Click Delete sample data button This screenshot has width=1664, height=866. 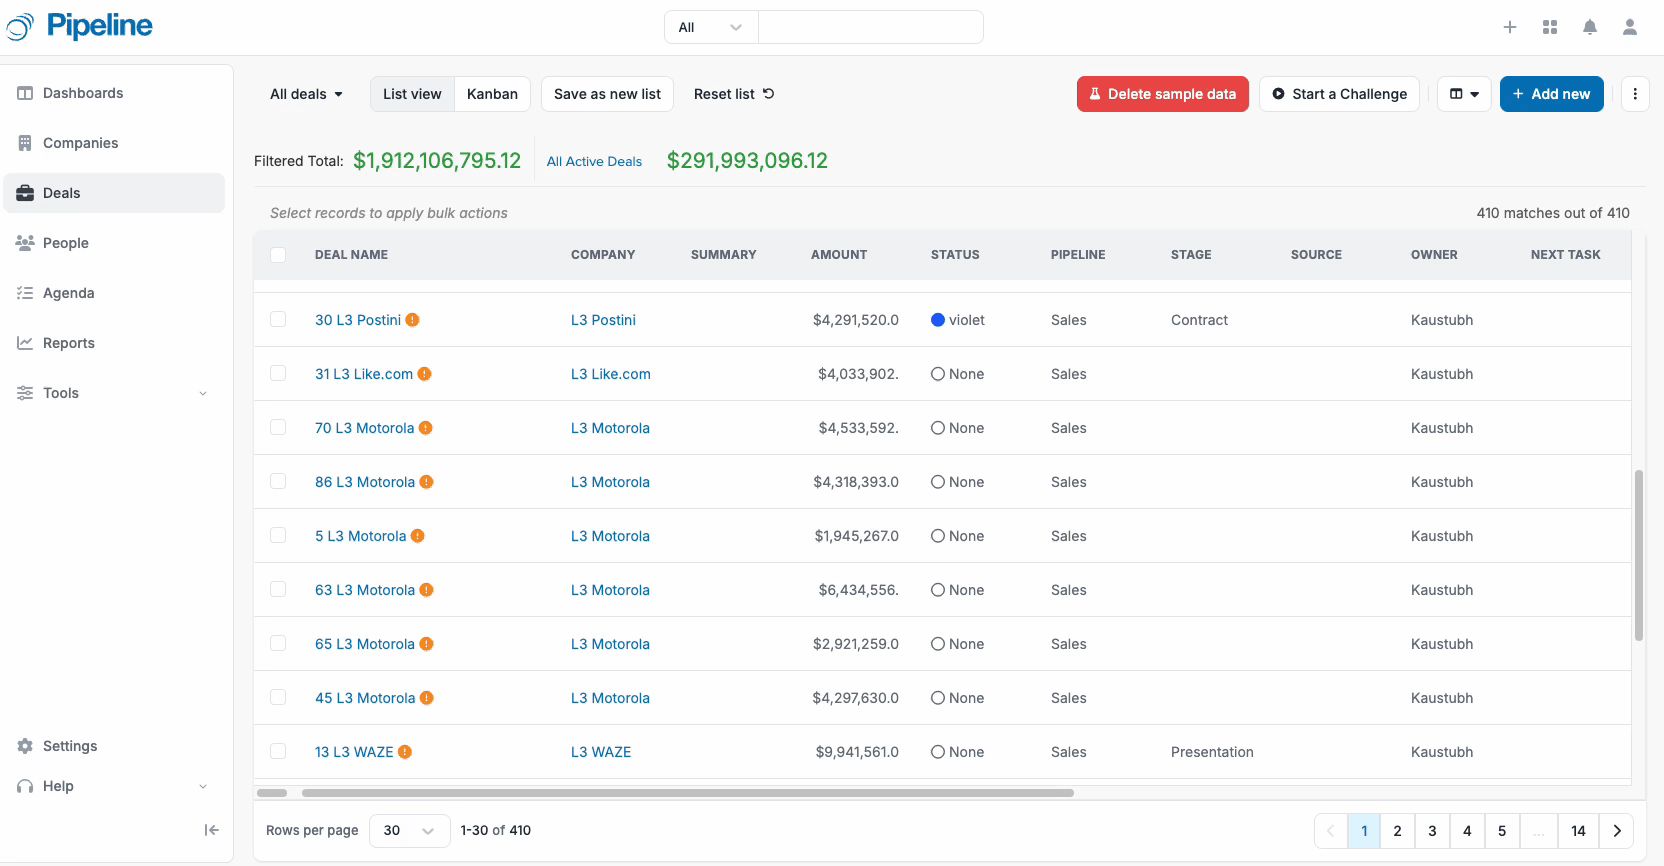click(1162, 94)
